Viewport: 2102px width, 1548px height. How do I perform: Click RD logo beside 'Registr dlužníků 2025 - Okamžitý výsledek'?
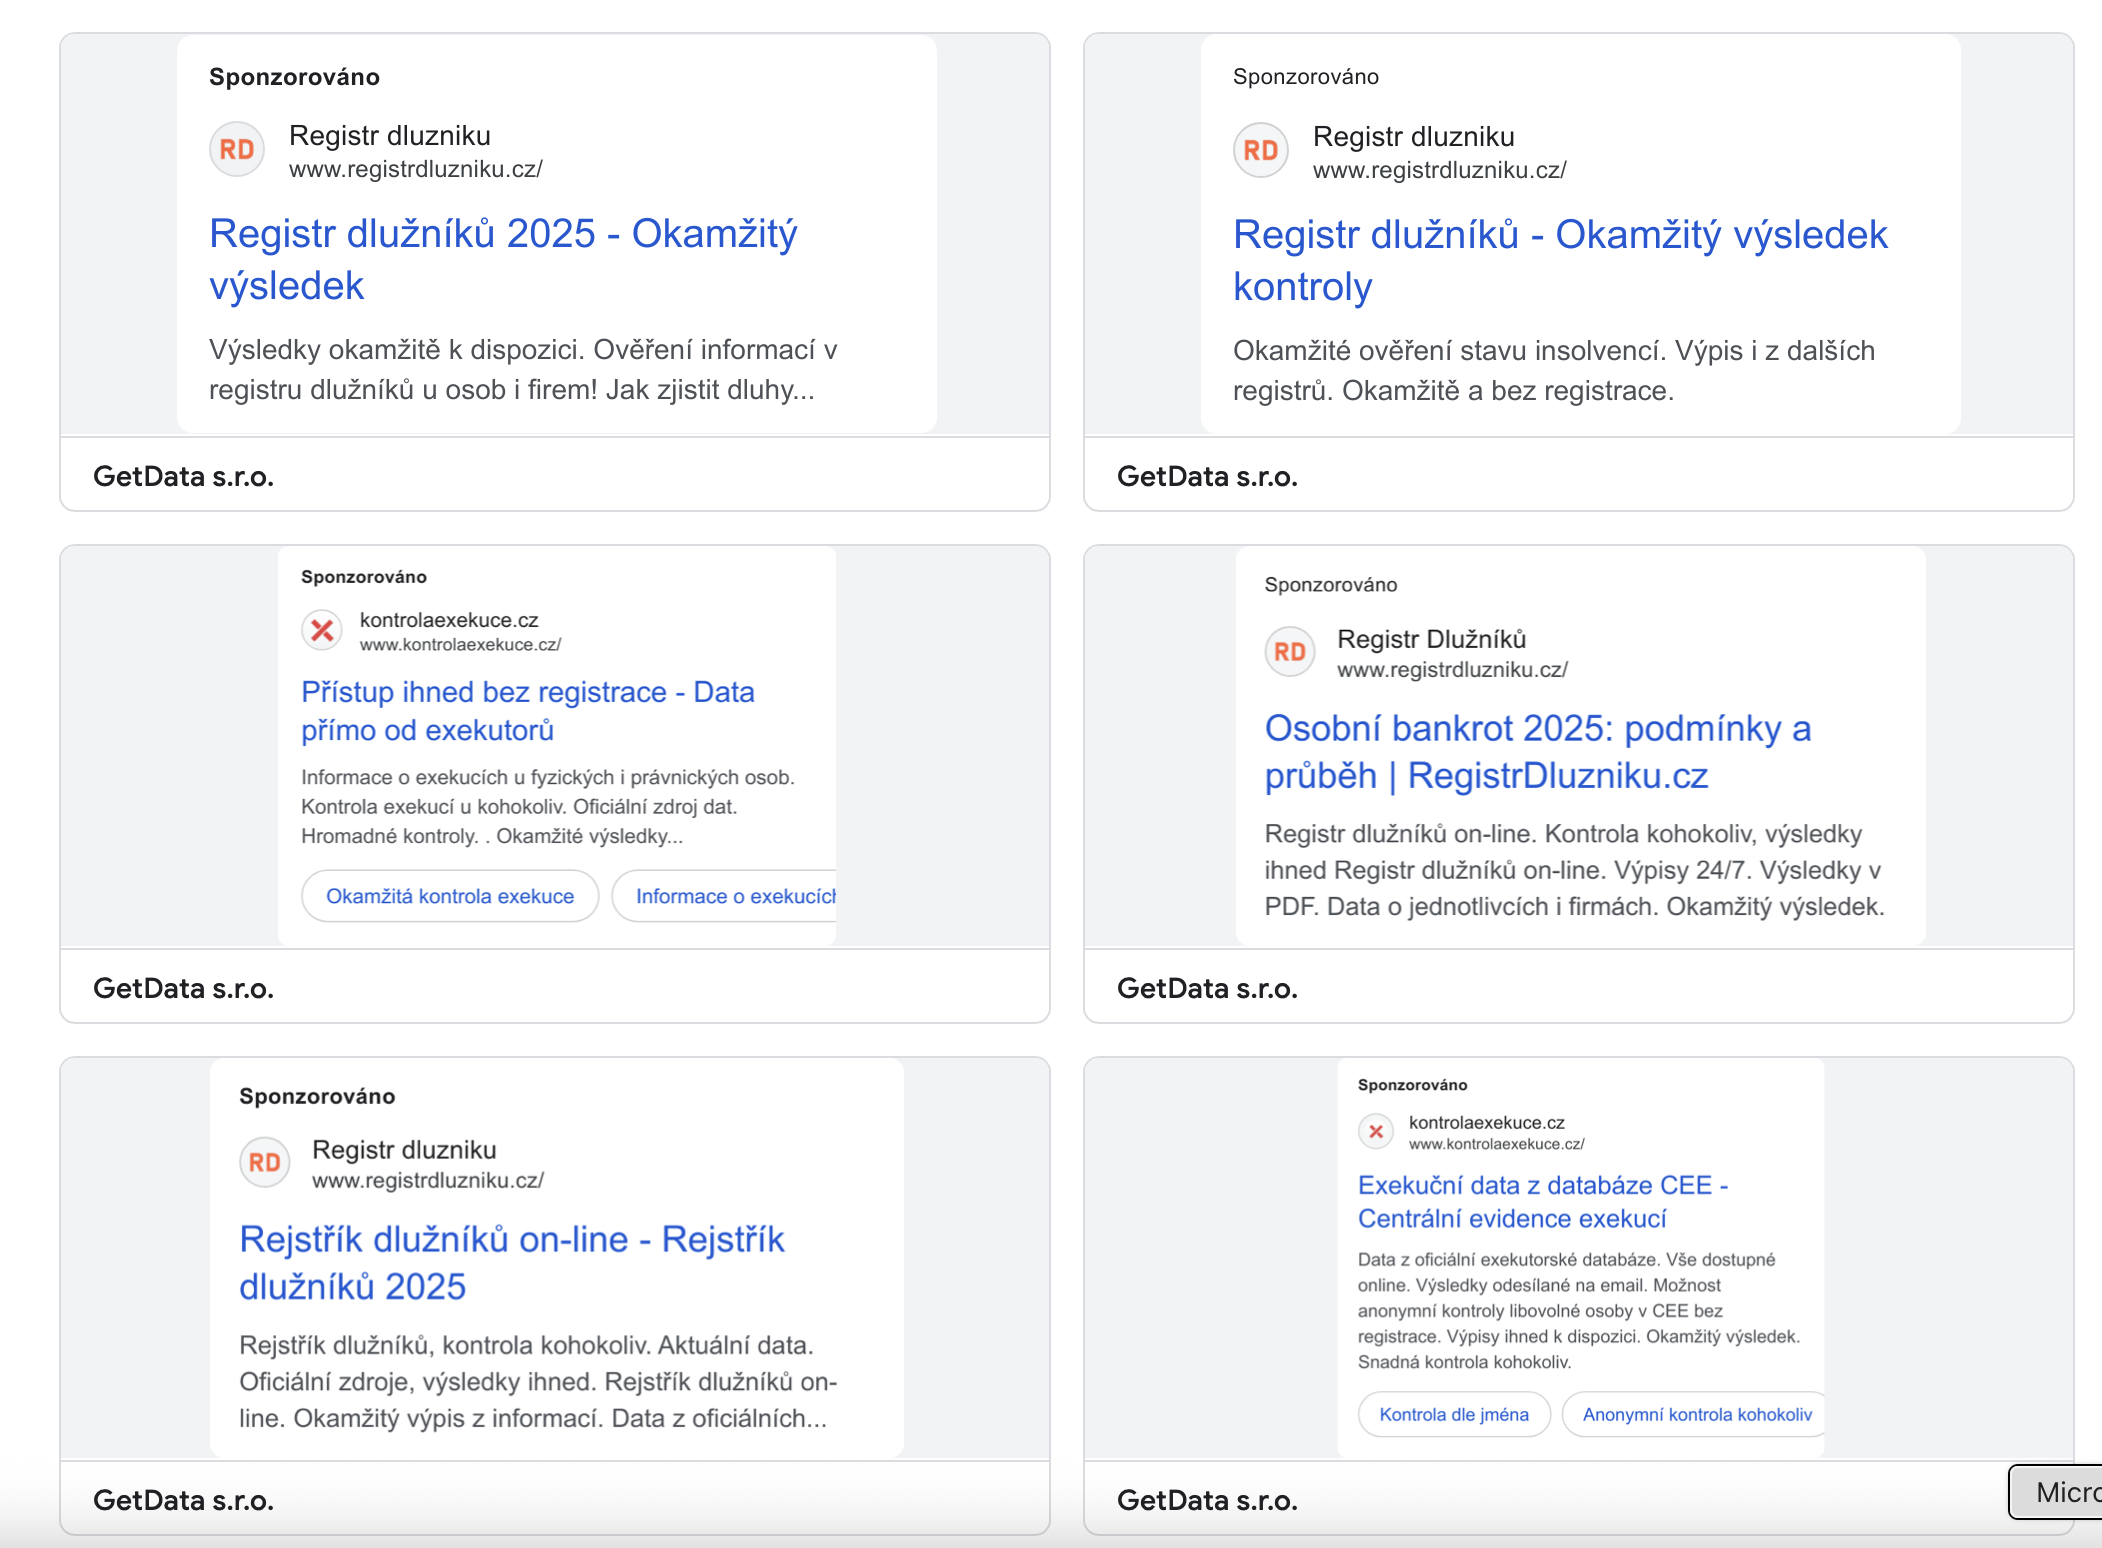pyautogui.click(x=237, y=150)
